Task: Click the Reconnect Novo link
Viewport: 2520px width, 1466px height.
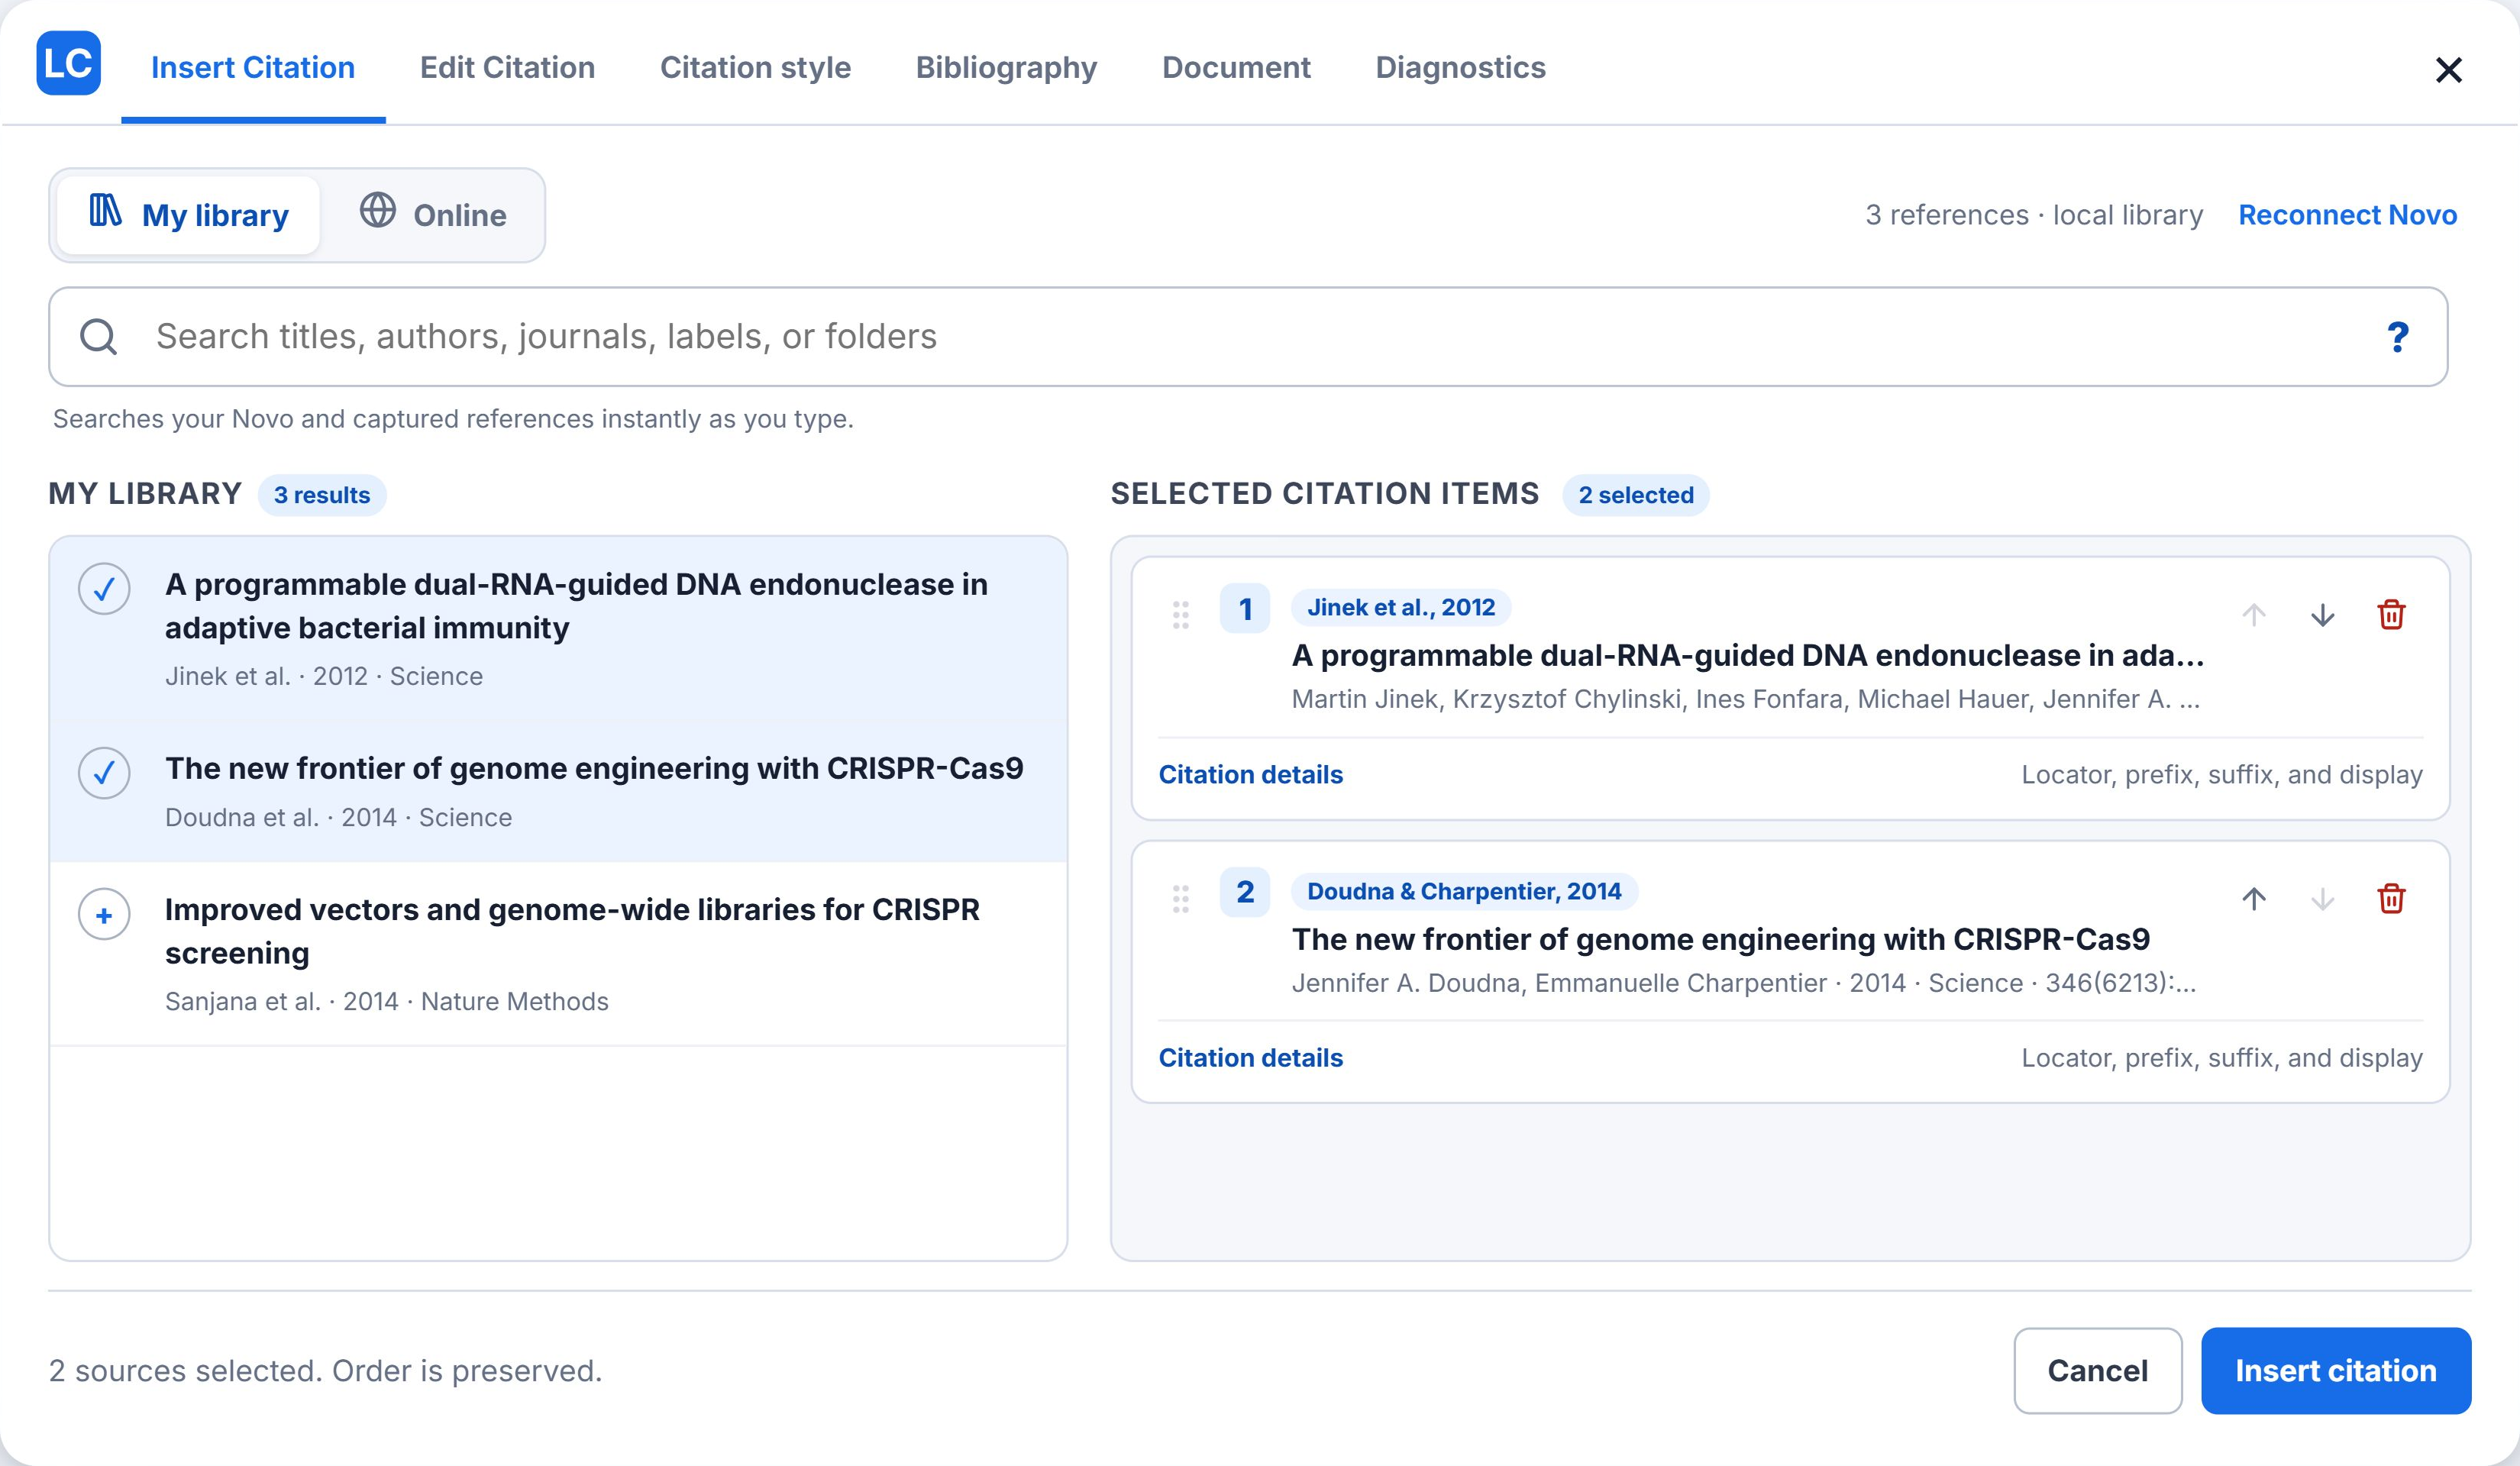Action: (2347, 215)
